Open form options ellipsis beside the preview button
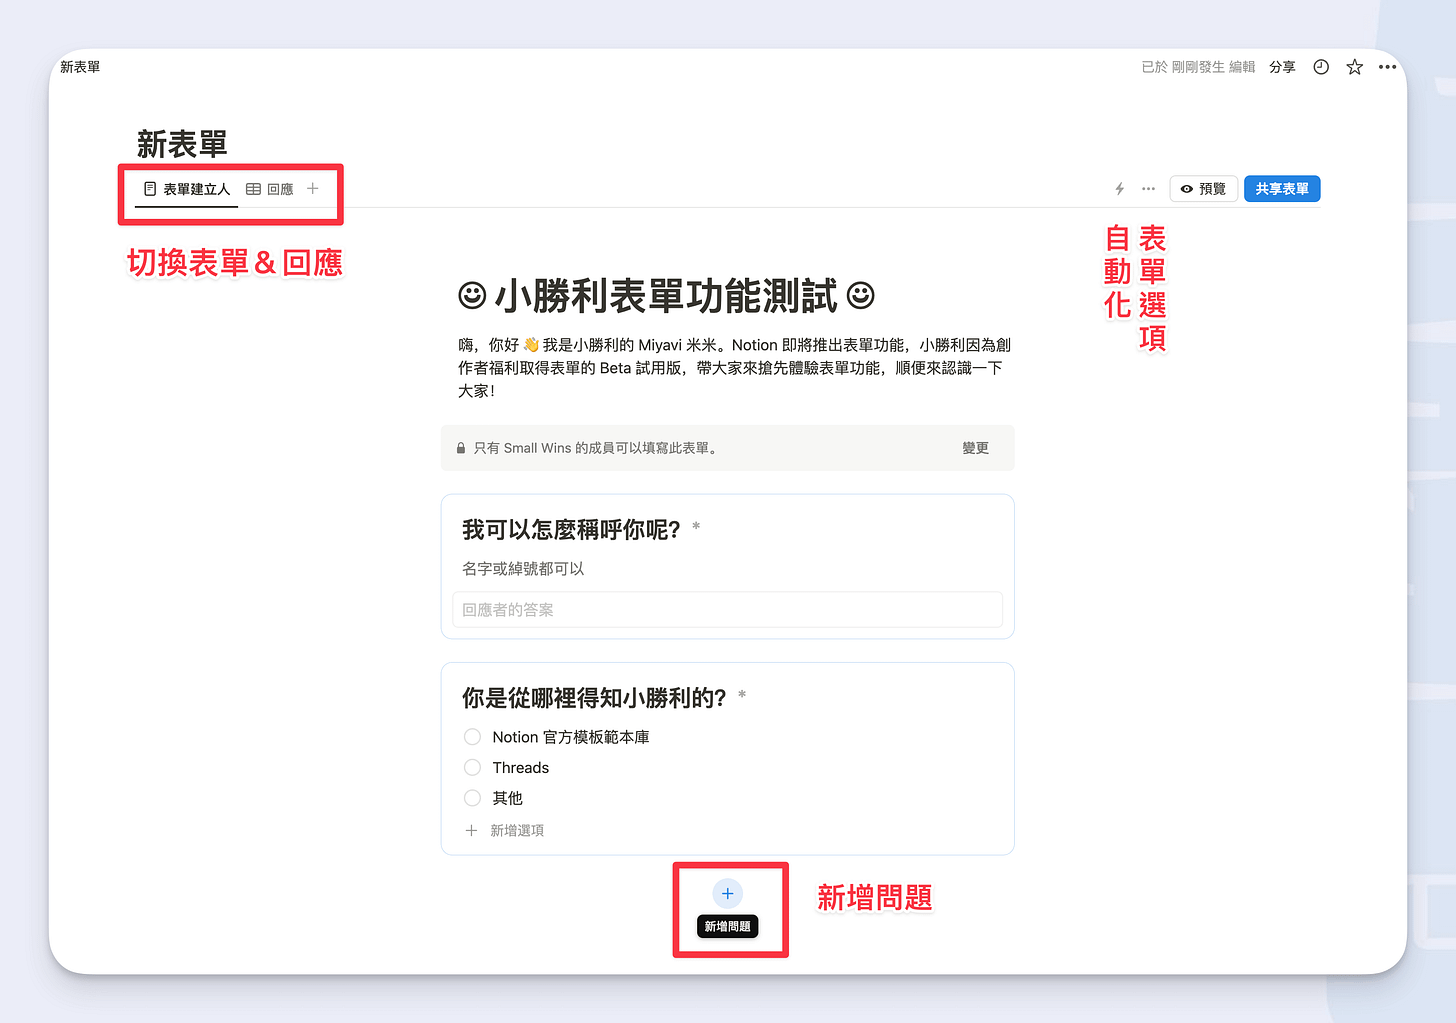The height and width of the screenshot is (1023, 1456). (1148, 189)
